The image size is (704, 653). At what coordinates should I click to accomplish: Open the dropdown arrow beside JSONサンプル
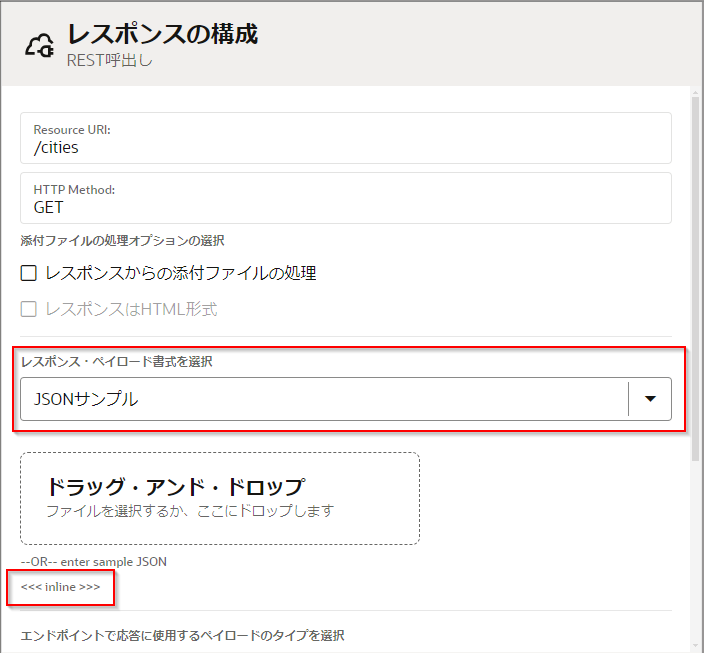[x=650, y=399]
